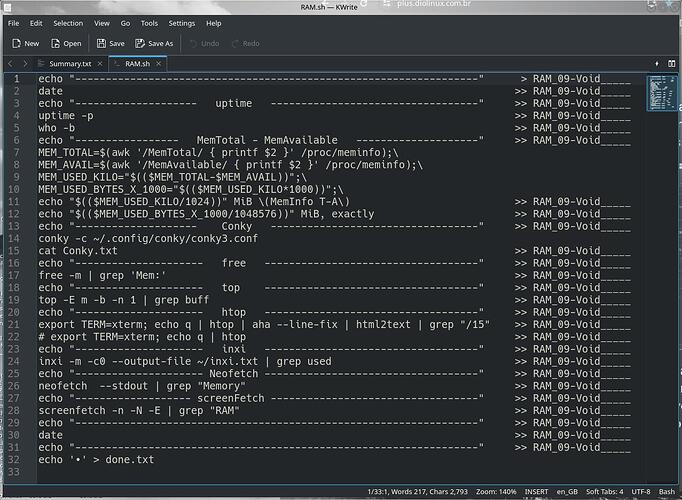Image resolution: width=682 pixels, height=500 pixels.
Task: Click the 'date' command on line 2
Action: click(x=50, y=91)
